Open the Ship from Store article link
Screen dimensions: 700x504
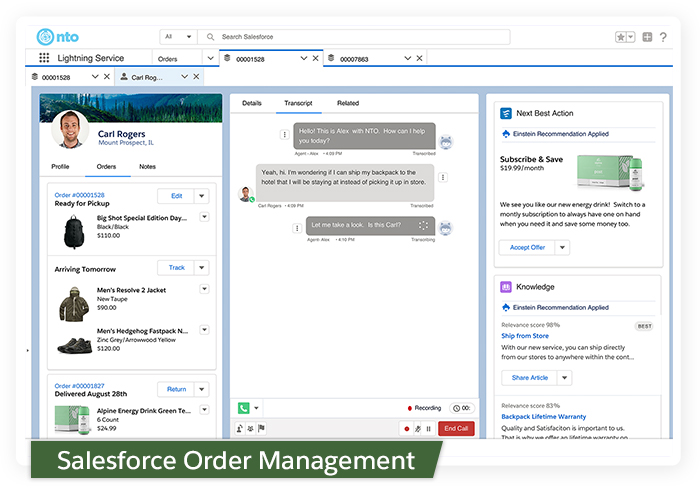pyautogui.click(x=525, y=336)
